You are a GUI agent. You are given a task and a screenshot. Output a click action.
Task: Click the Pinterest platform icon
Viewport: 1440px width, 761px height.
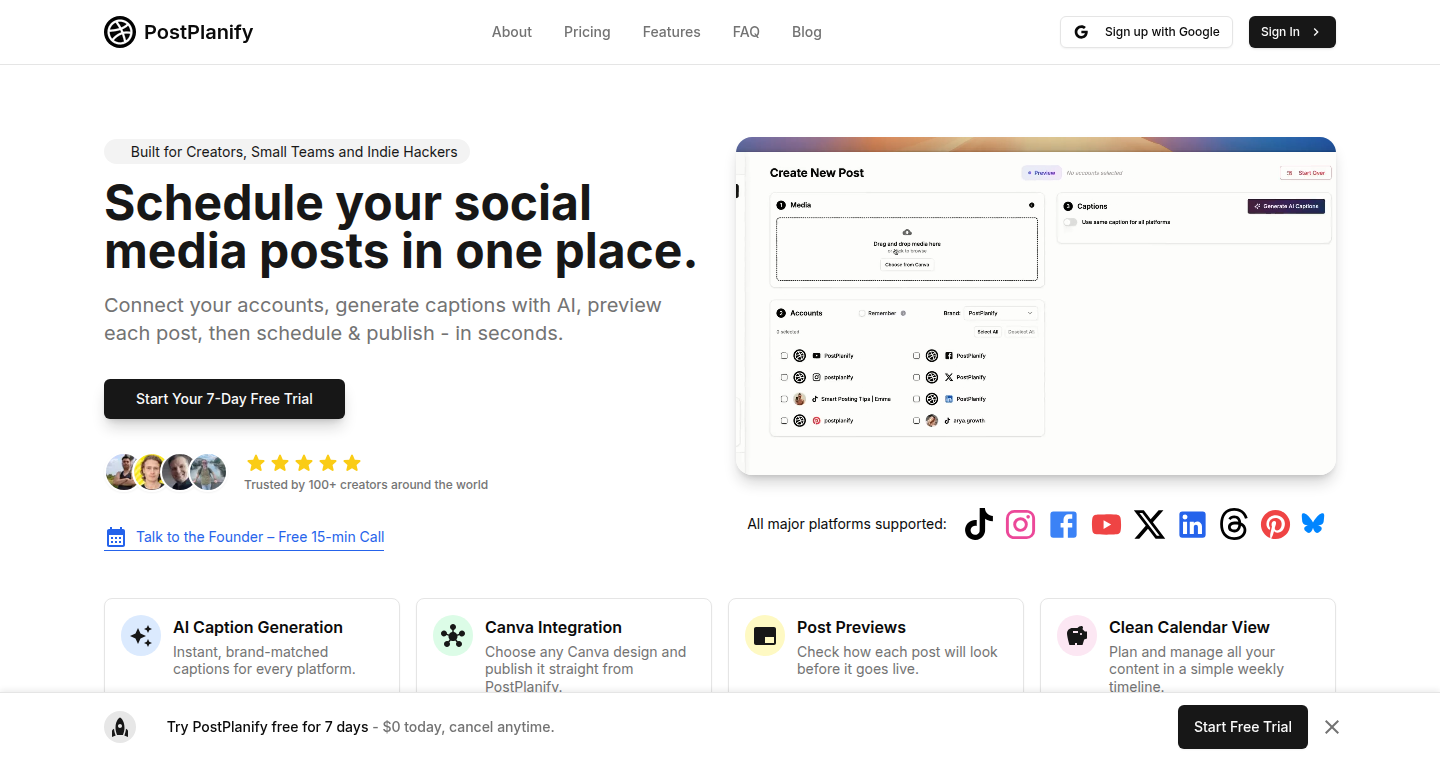tap(1275, 524)
